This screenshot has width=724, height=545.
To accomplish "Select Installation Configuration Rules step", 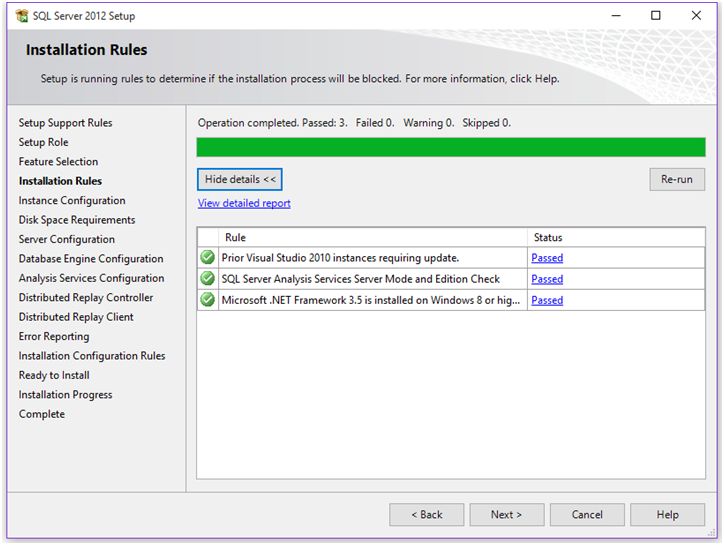I will point(92,356).
